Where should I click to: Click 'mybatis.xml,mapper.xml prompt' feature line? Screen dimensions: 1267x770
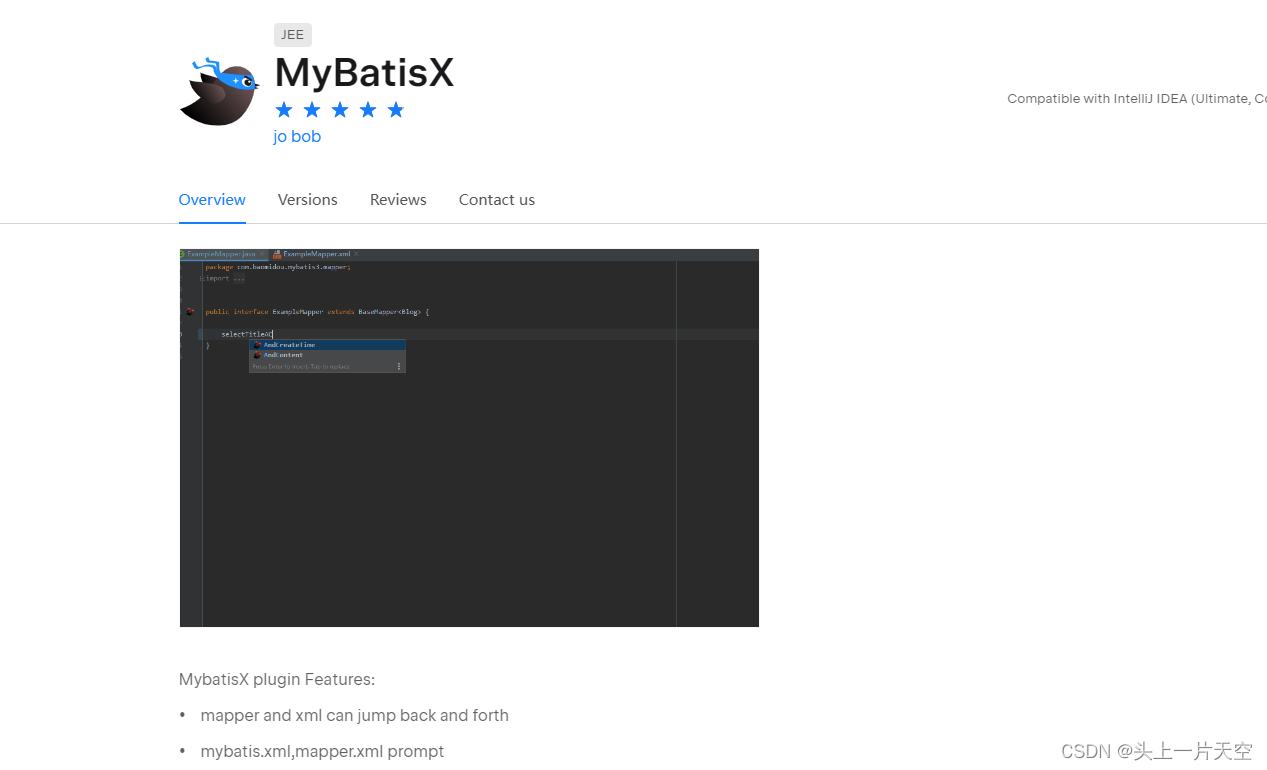(322, 751)
